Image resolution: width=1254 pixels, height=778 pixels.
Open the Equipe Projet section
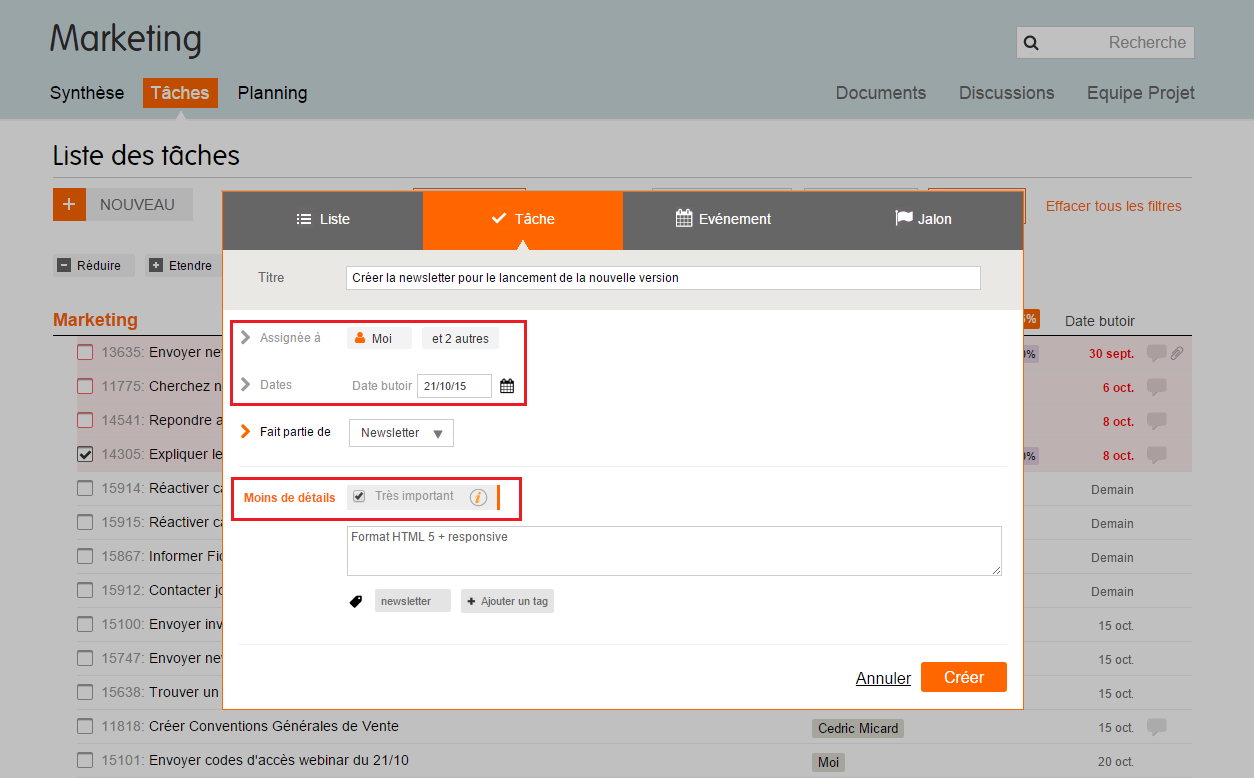pos(1141,93)
